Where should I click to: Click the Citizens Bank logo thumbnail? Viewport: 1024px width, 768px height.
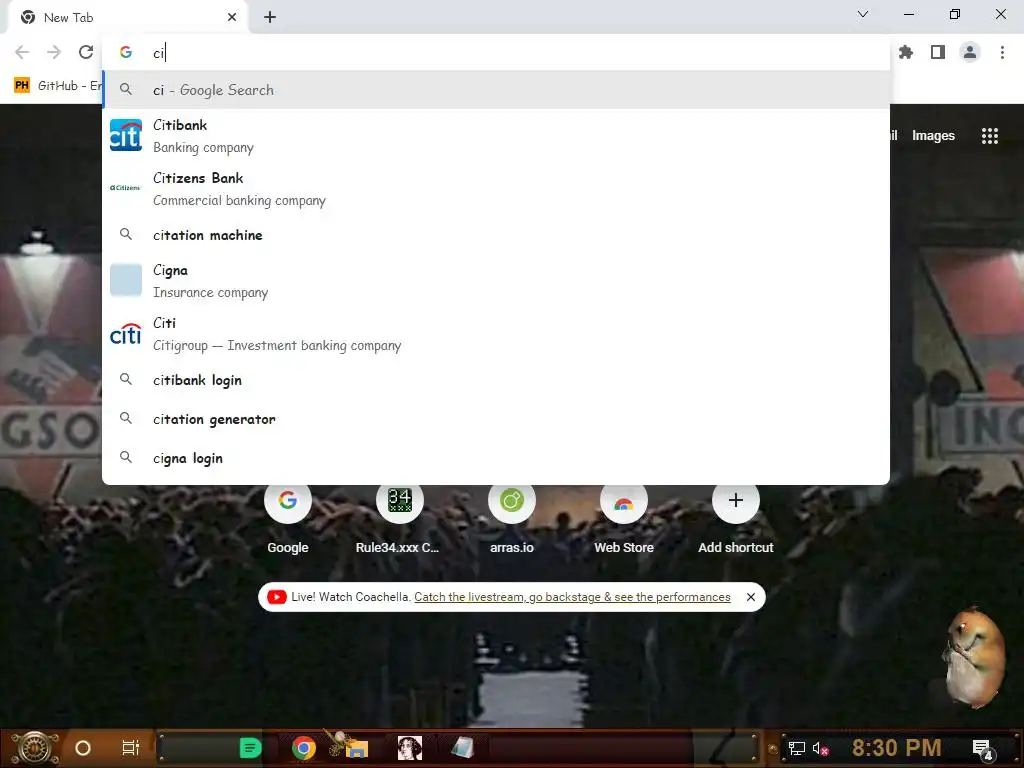tap(125, 188)
